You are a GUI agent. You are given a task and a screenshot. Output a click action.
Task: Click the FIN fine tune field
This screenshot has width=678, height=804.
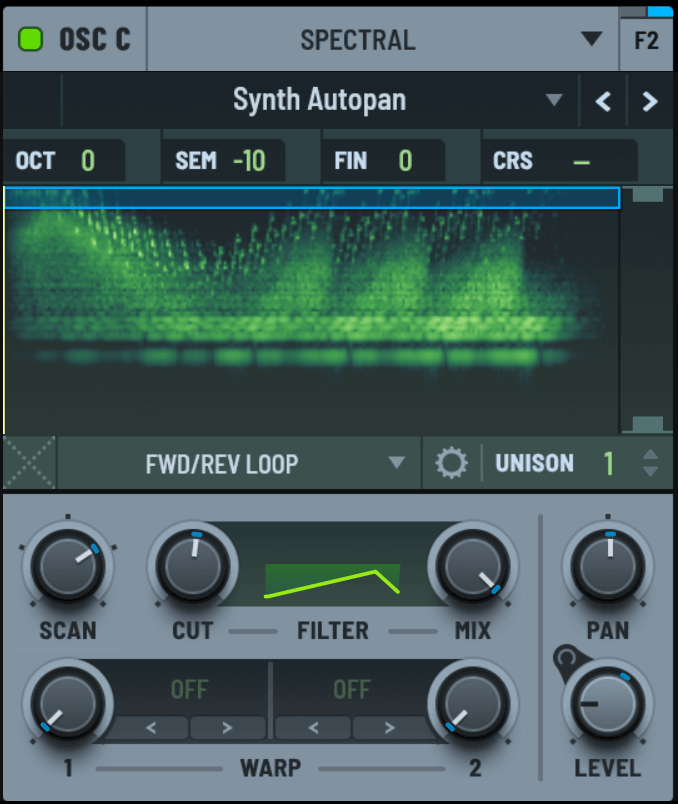click(x=405, y=161)
